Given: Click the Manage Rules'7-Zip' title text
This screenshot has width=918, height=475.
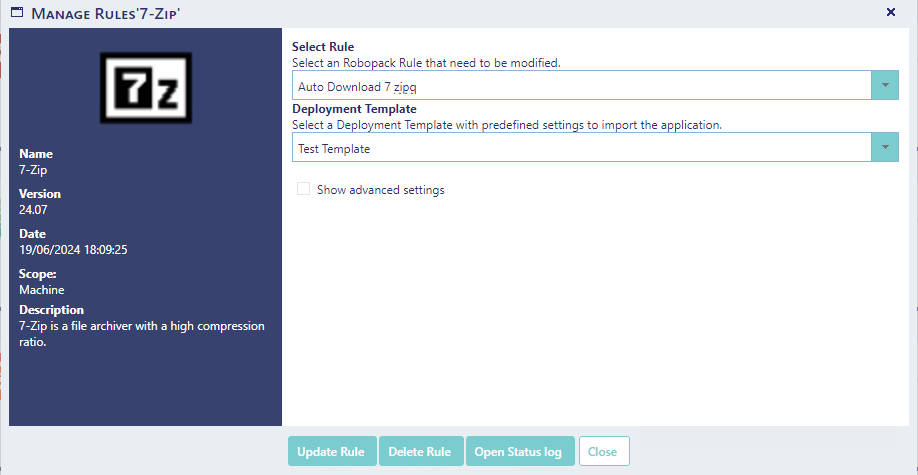Looking at the screenshot, I should (105, 12).
